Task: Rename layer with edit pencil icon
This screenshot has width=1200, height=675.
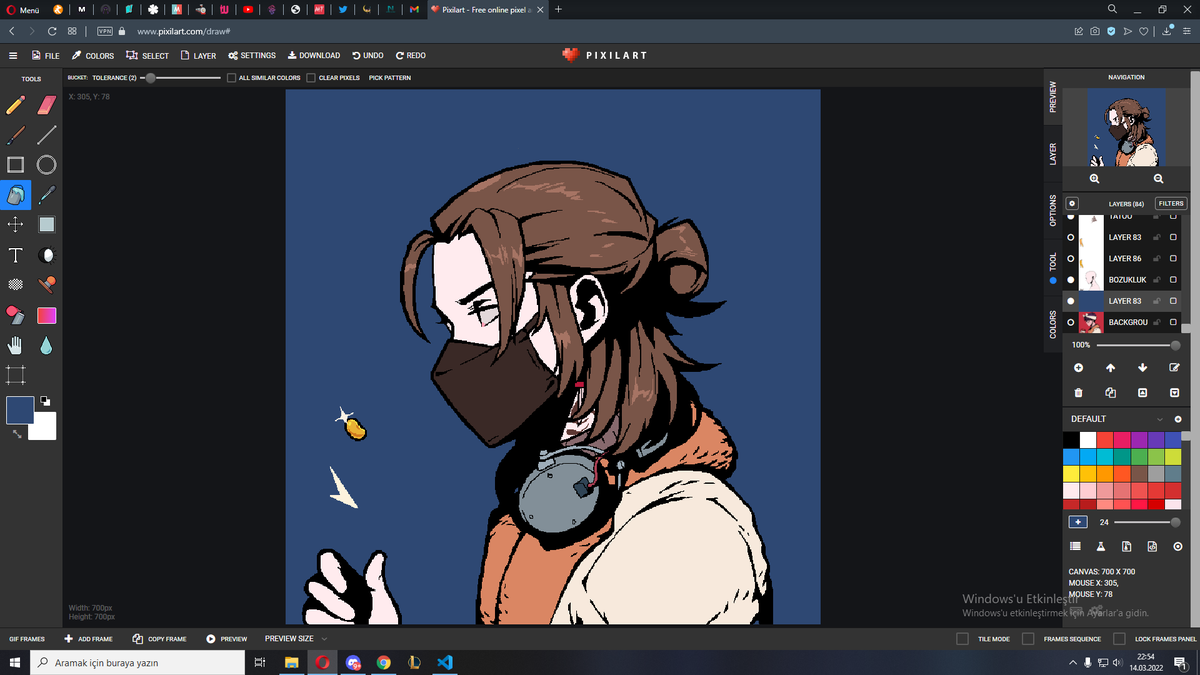Action: 1174,368
